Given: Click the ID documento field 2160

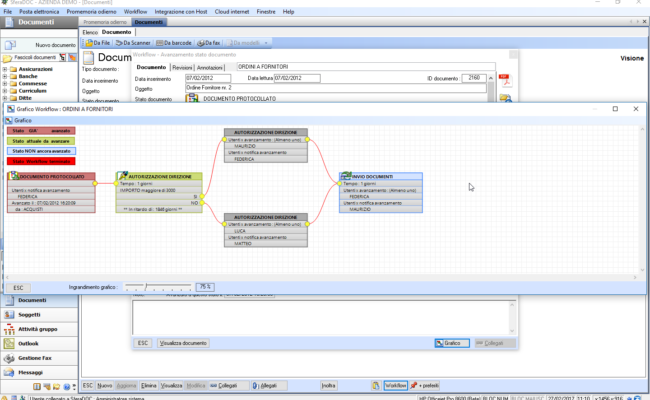Looking at the screenshot, I should [x=474, y=78].
